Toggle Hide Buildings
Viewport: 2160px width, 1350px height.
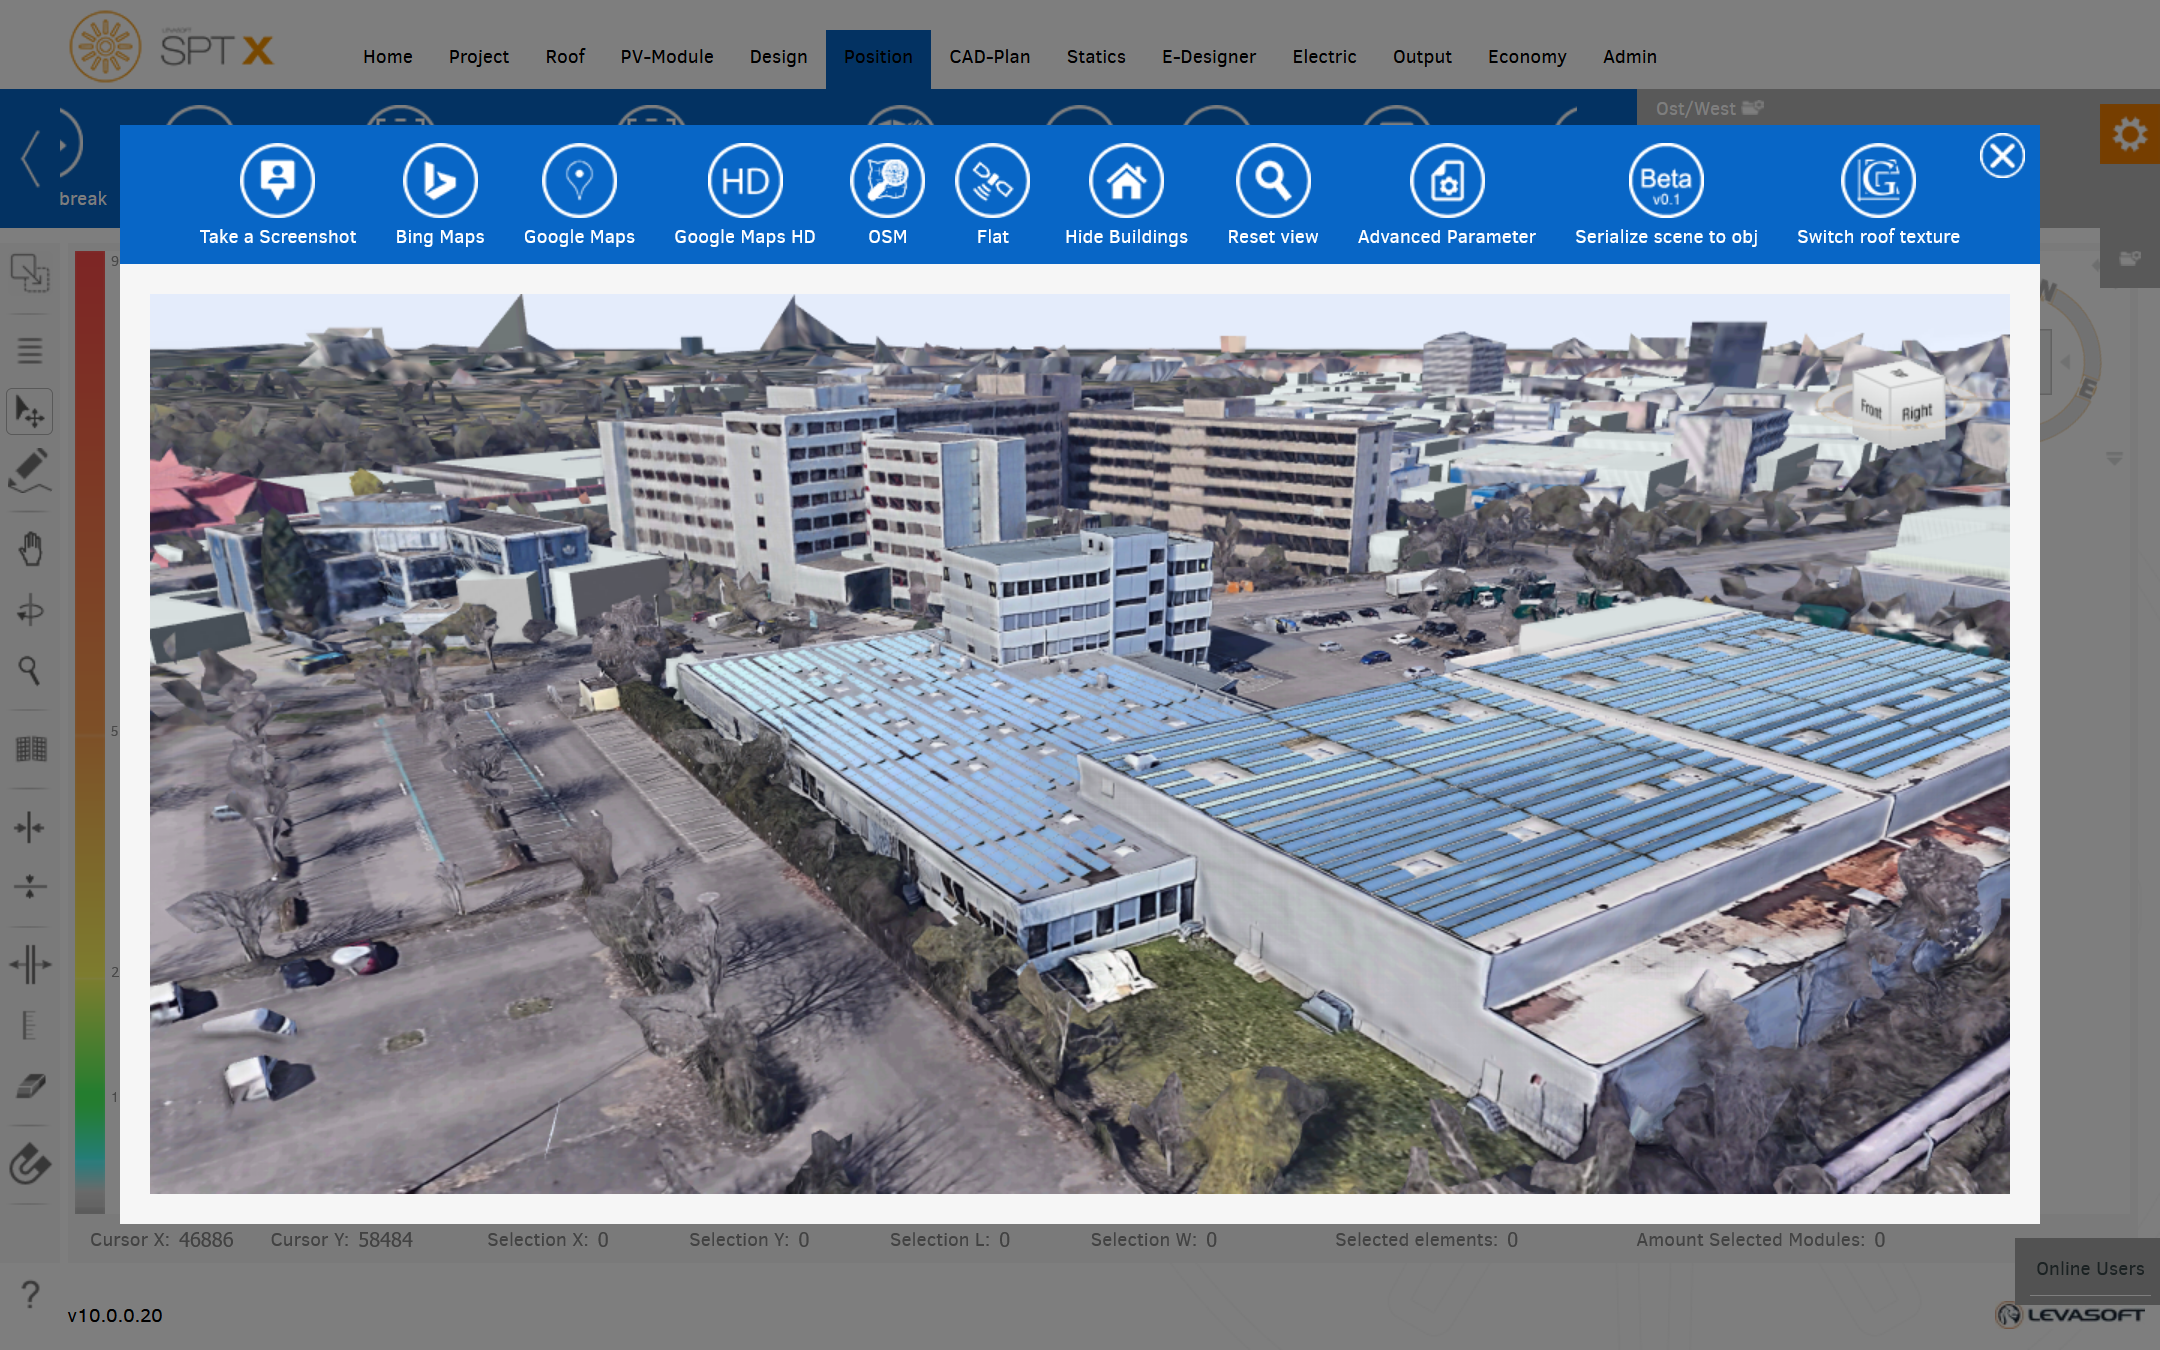[1126, 181]
